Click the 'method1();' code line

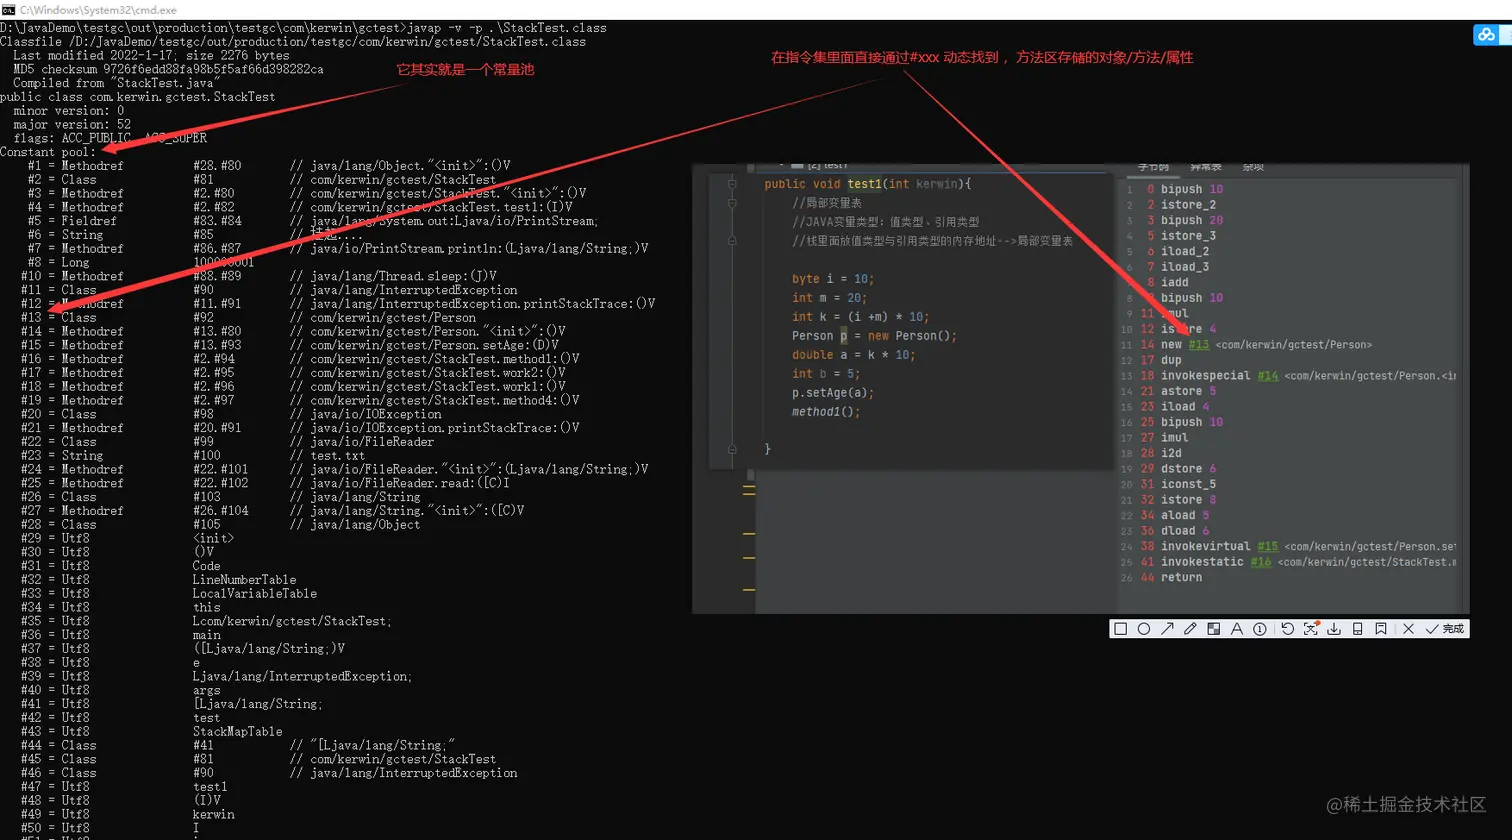[x=826, y=412]
